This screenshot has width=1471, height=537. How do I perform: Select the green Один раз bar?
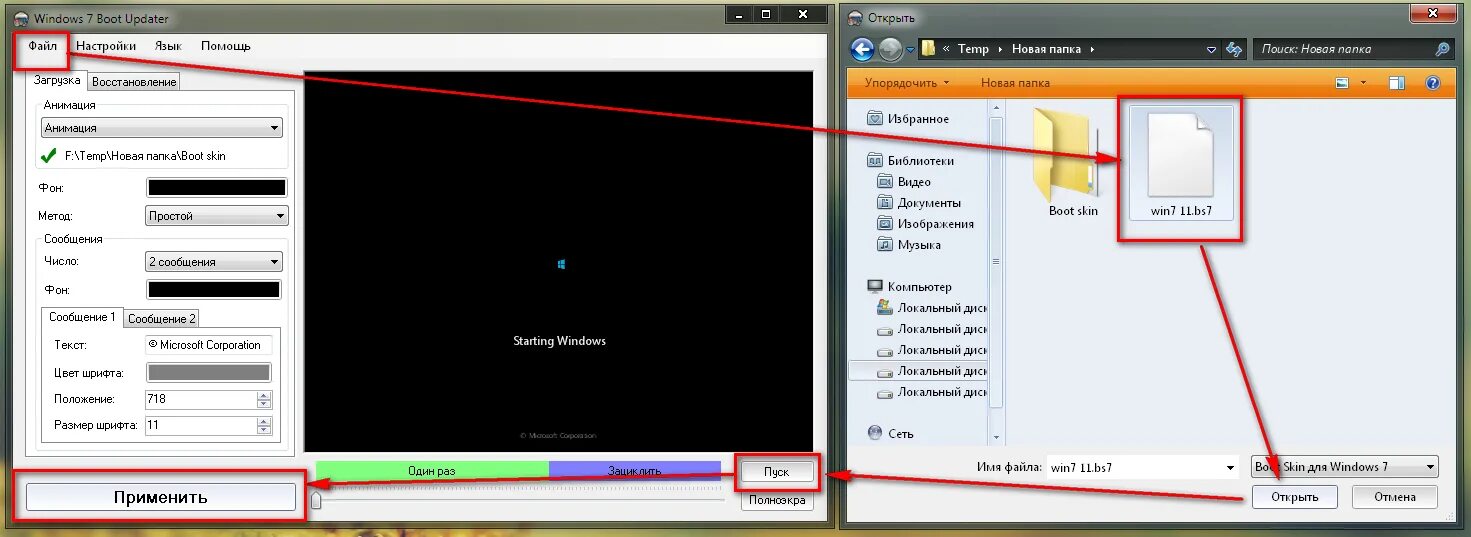[x=432, y=471]
